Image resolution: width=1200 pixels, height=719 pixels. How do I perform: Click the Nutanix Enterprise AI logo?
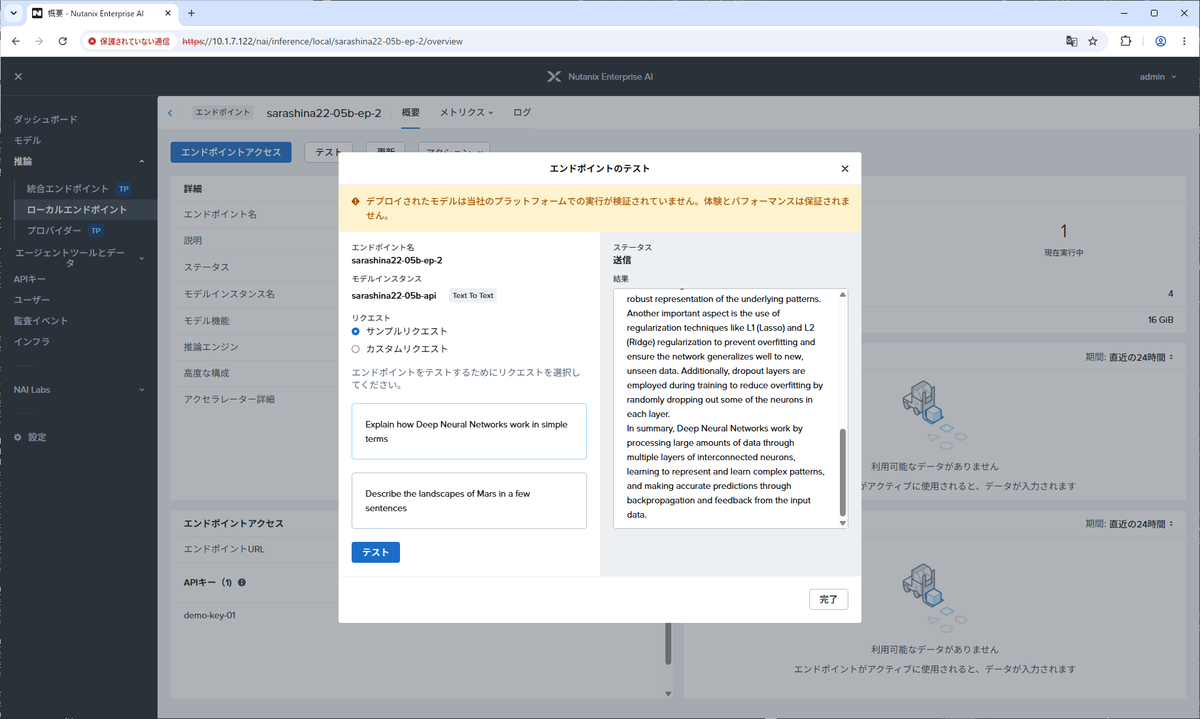coord(600,76)
